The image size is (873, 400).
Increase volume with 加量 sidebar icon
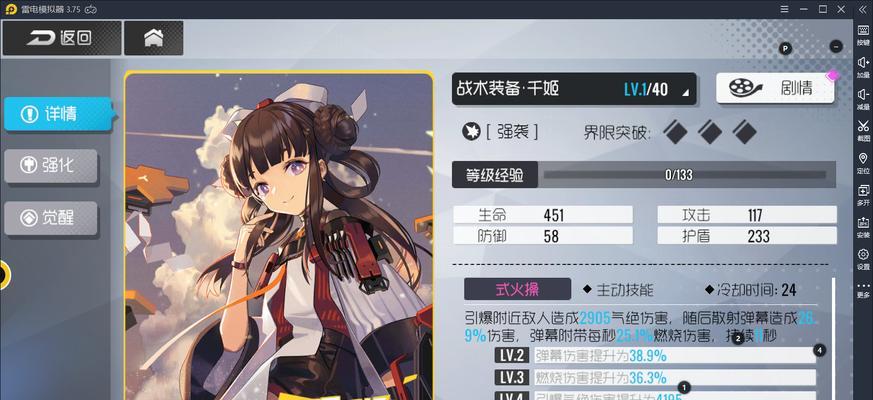tap(863, 67)
